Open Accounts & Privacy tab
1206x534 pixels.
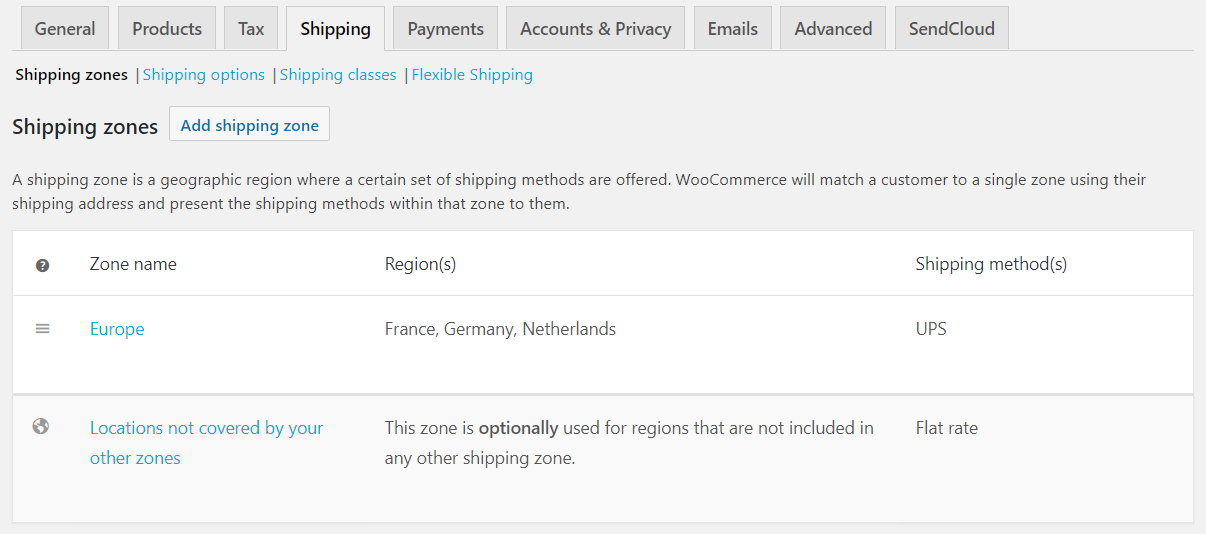click(x=595, y=28)
